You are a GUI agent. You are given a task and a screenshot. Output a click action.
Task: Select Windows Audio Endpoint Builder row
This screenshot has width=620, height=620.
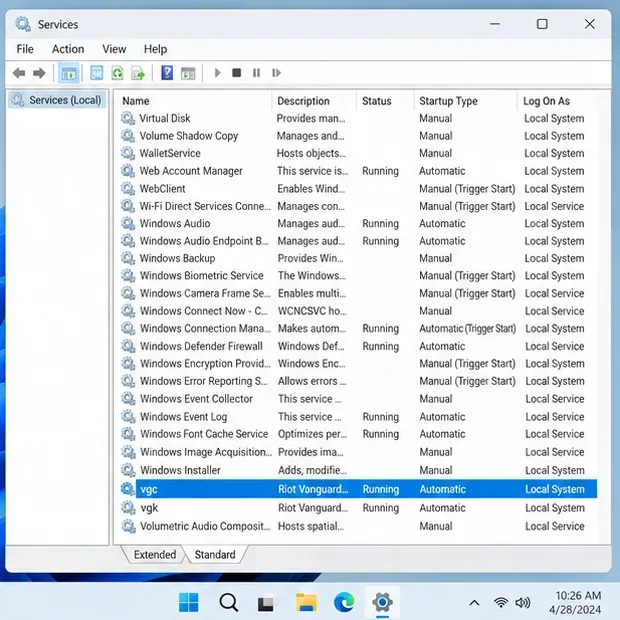(359, 241)
